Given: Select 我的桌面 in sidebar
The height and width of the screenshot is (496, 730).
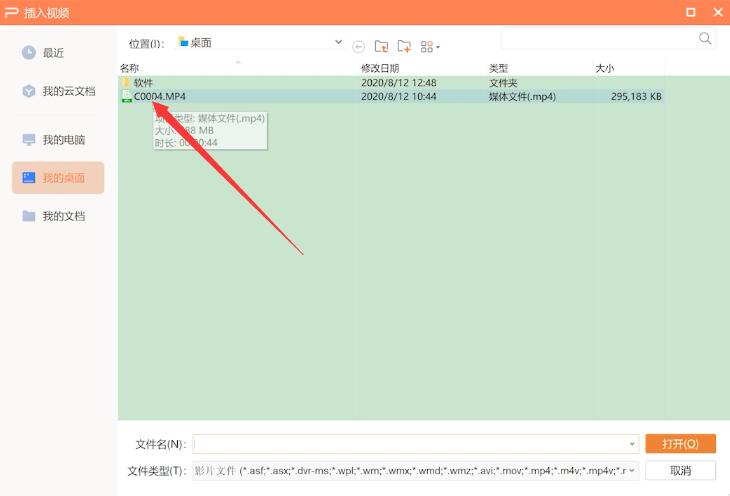Looking at the screenshot, I should click(58, 178).
